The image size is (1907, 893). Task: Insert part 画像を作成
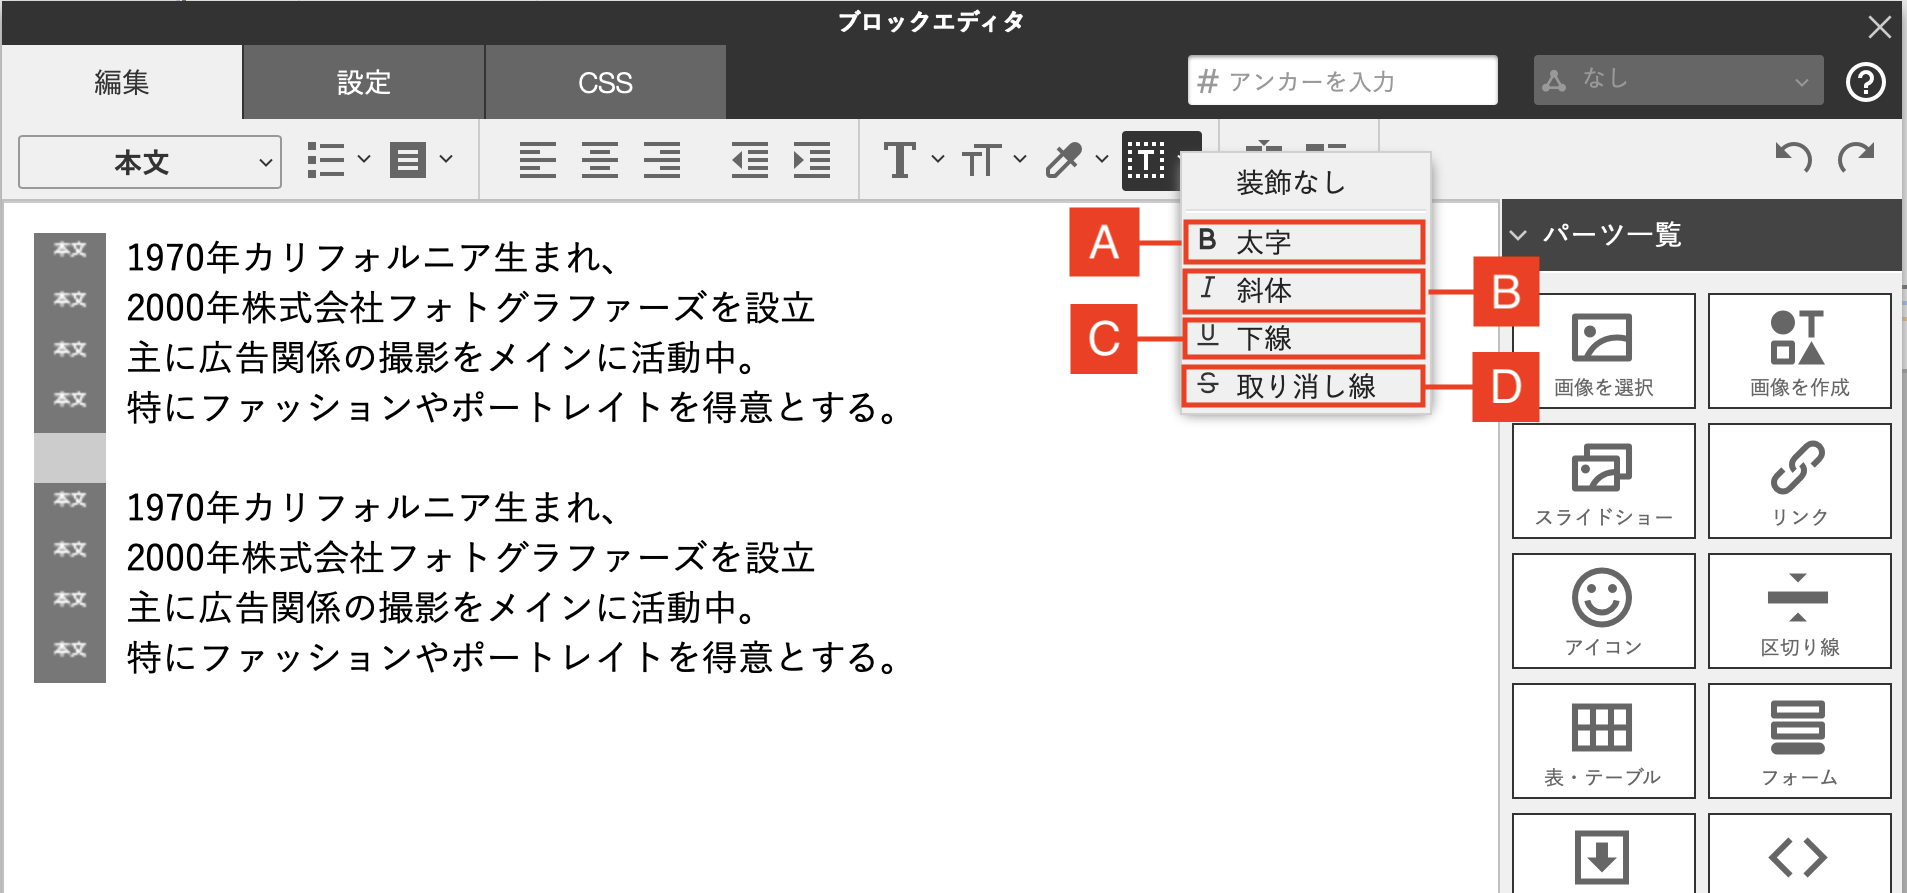click(1800, 351)
